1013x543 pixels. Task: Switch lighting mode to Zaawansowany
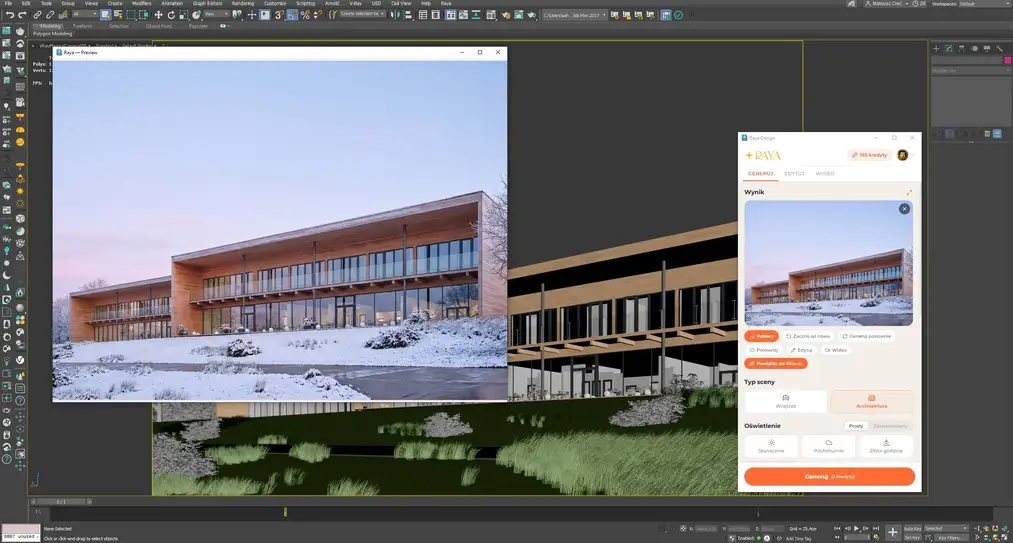(x=890, y=426)
